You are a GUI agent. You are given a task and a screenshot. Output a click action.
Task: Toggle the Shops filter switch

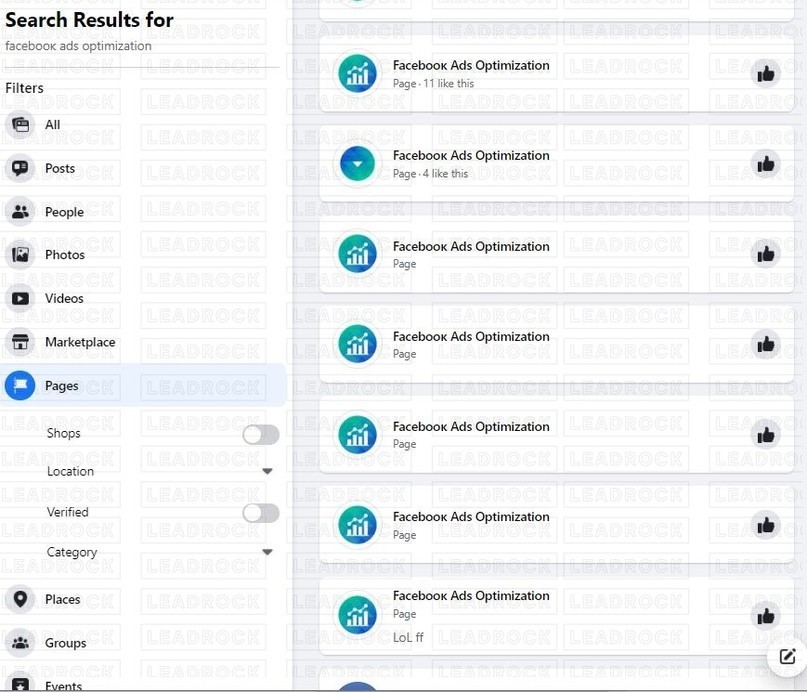[261, 435]
